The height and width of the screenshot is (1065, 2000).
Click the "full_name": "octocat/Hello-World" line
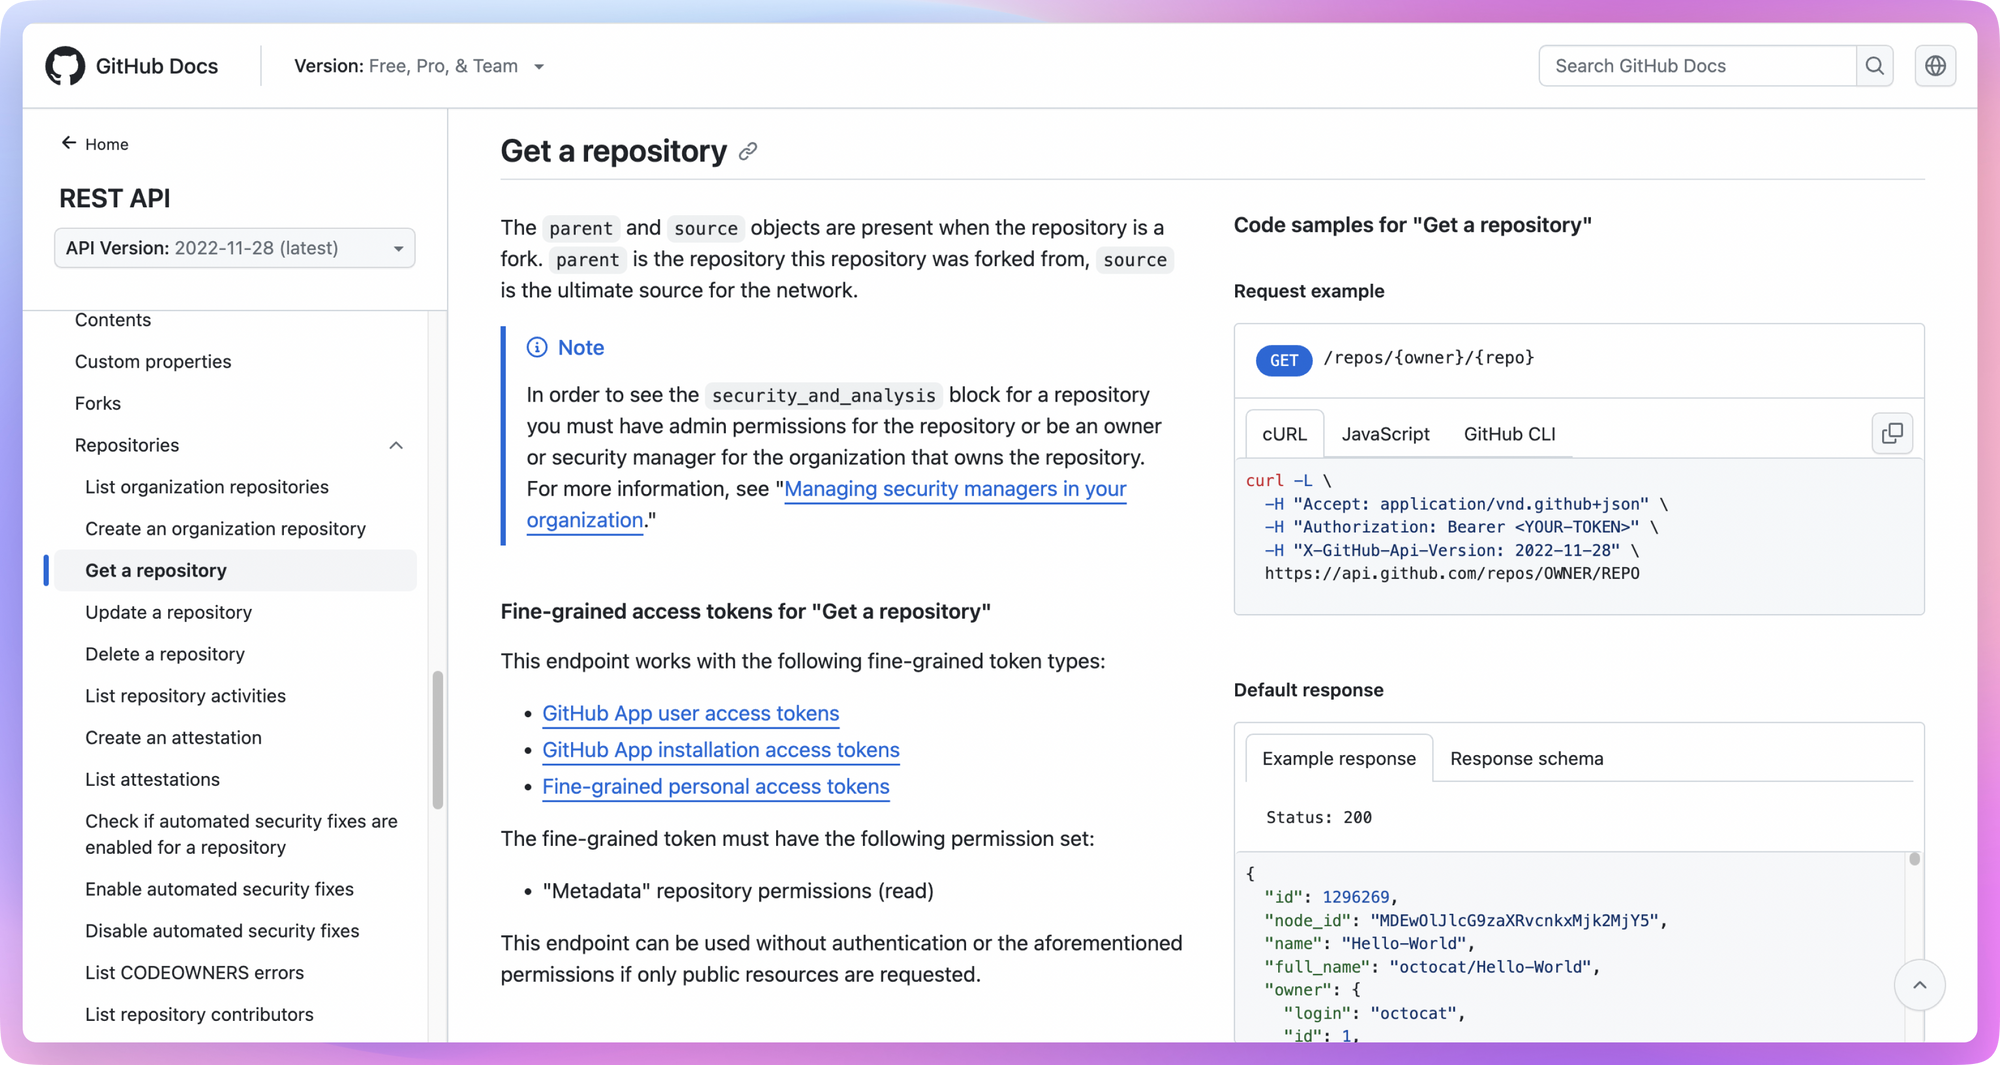(x=1432, y=967)
